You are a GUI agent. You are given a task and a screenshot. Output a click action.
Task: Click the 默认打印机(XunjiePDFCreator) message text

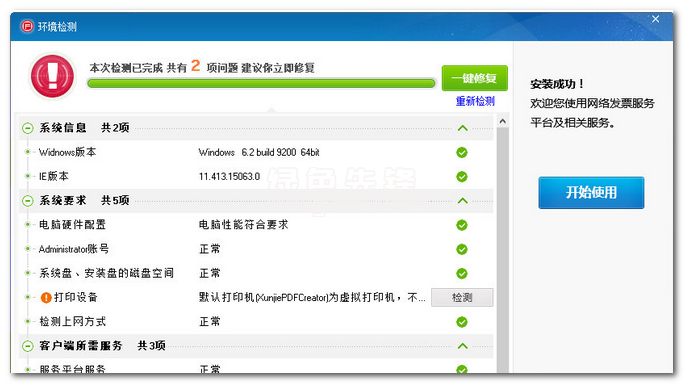click(x=312, y=298)
